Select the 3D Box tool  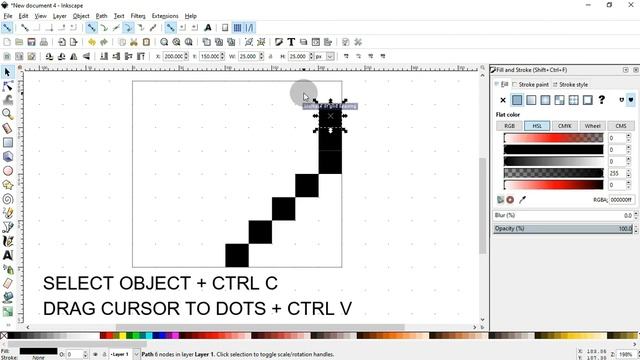tap(7, 156)
